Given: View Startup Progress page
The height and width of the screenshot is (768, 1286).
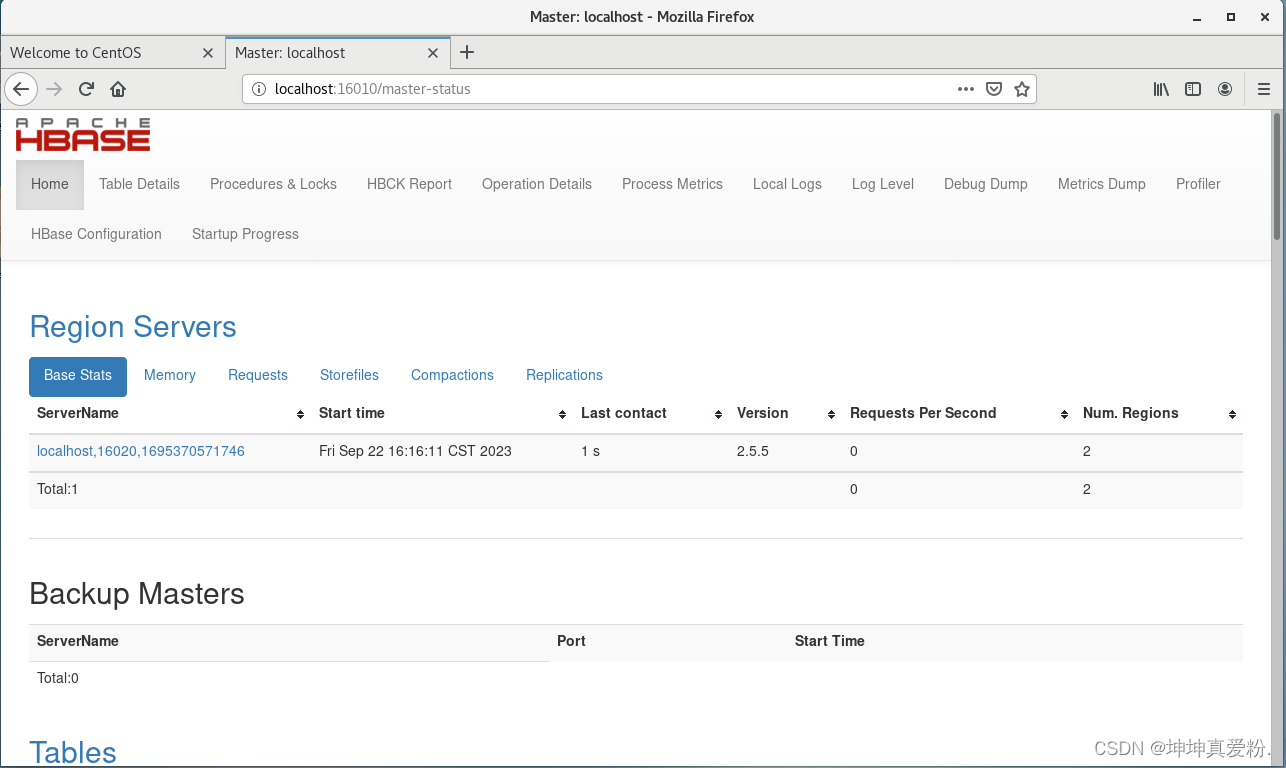Looking at the screenshot, I should [245, 234].
